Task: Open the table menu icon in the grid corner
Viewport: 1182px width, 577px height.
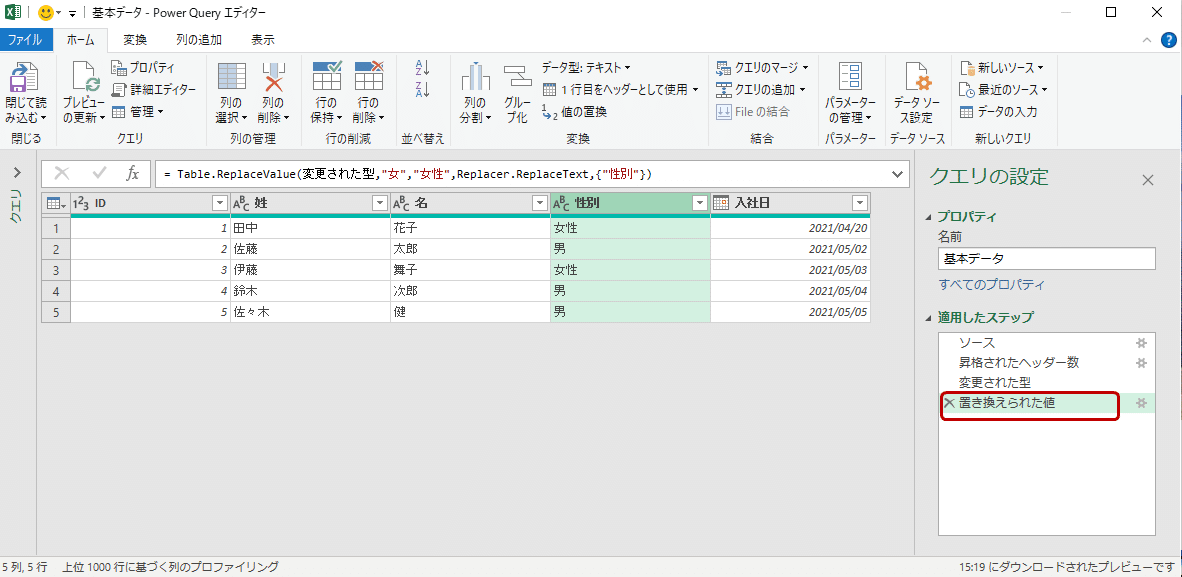Action: pos(56,203)
